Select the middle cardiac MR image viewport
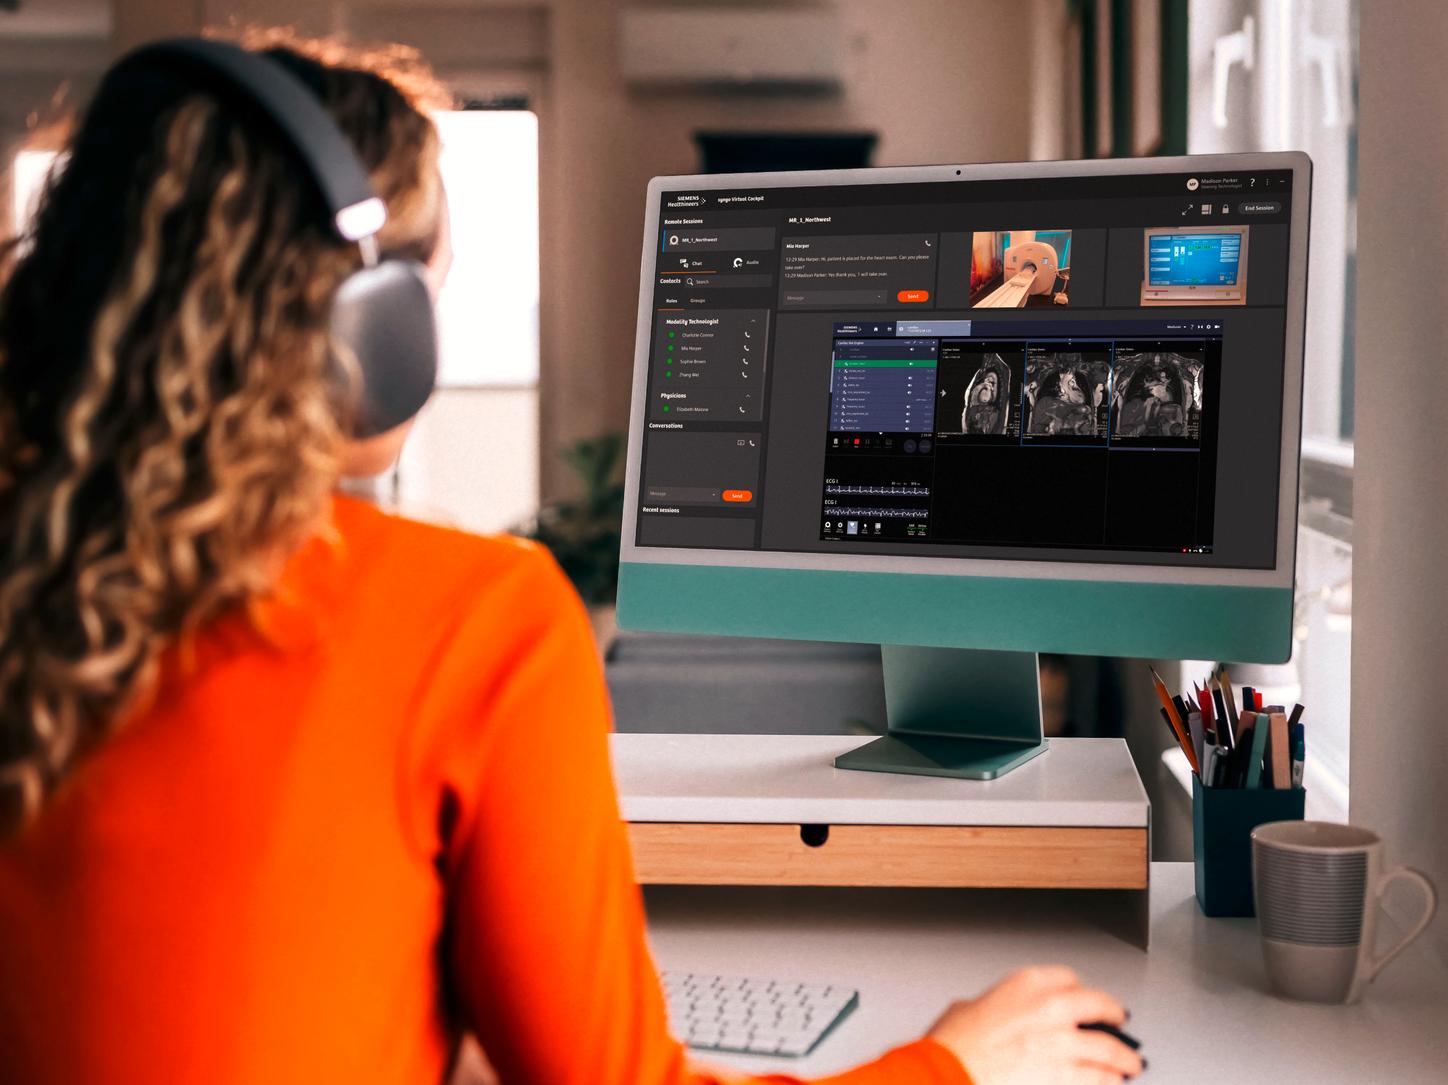The image size is (1448, 1085). (x=1067, y=394)
